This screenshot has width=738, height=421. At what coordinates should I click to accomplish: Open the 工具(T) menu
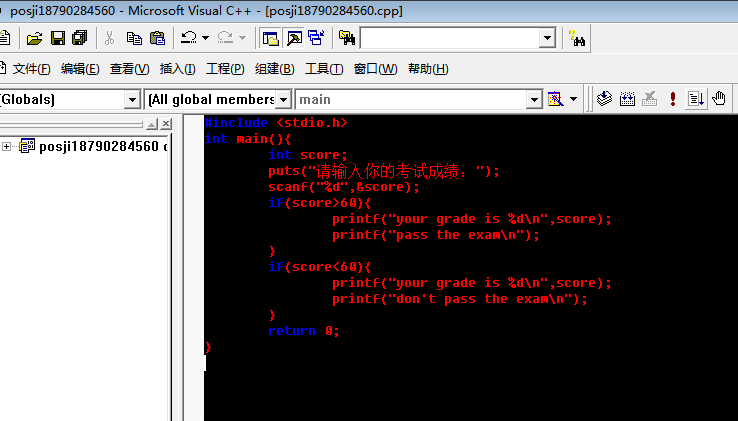[x=324, y=69]
